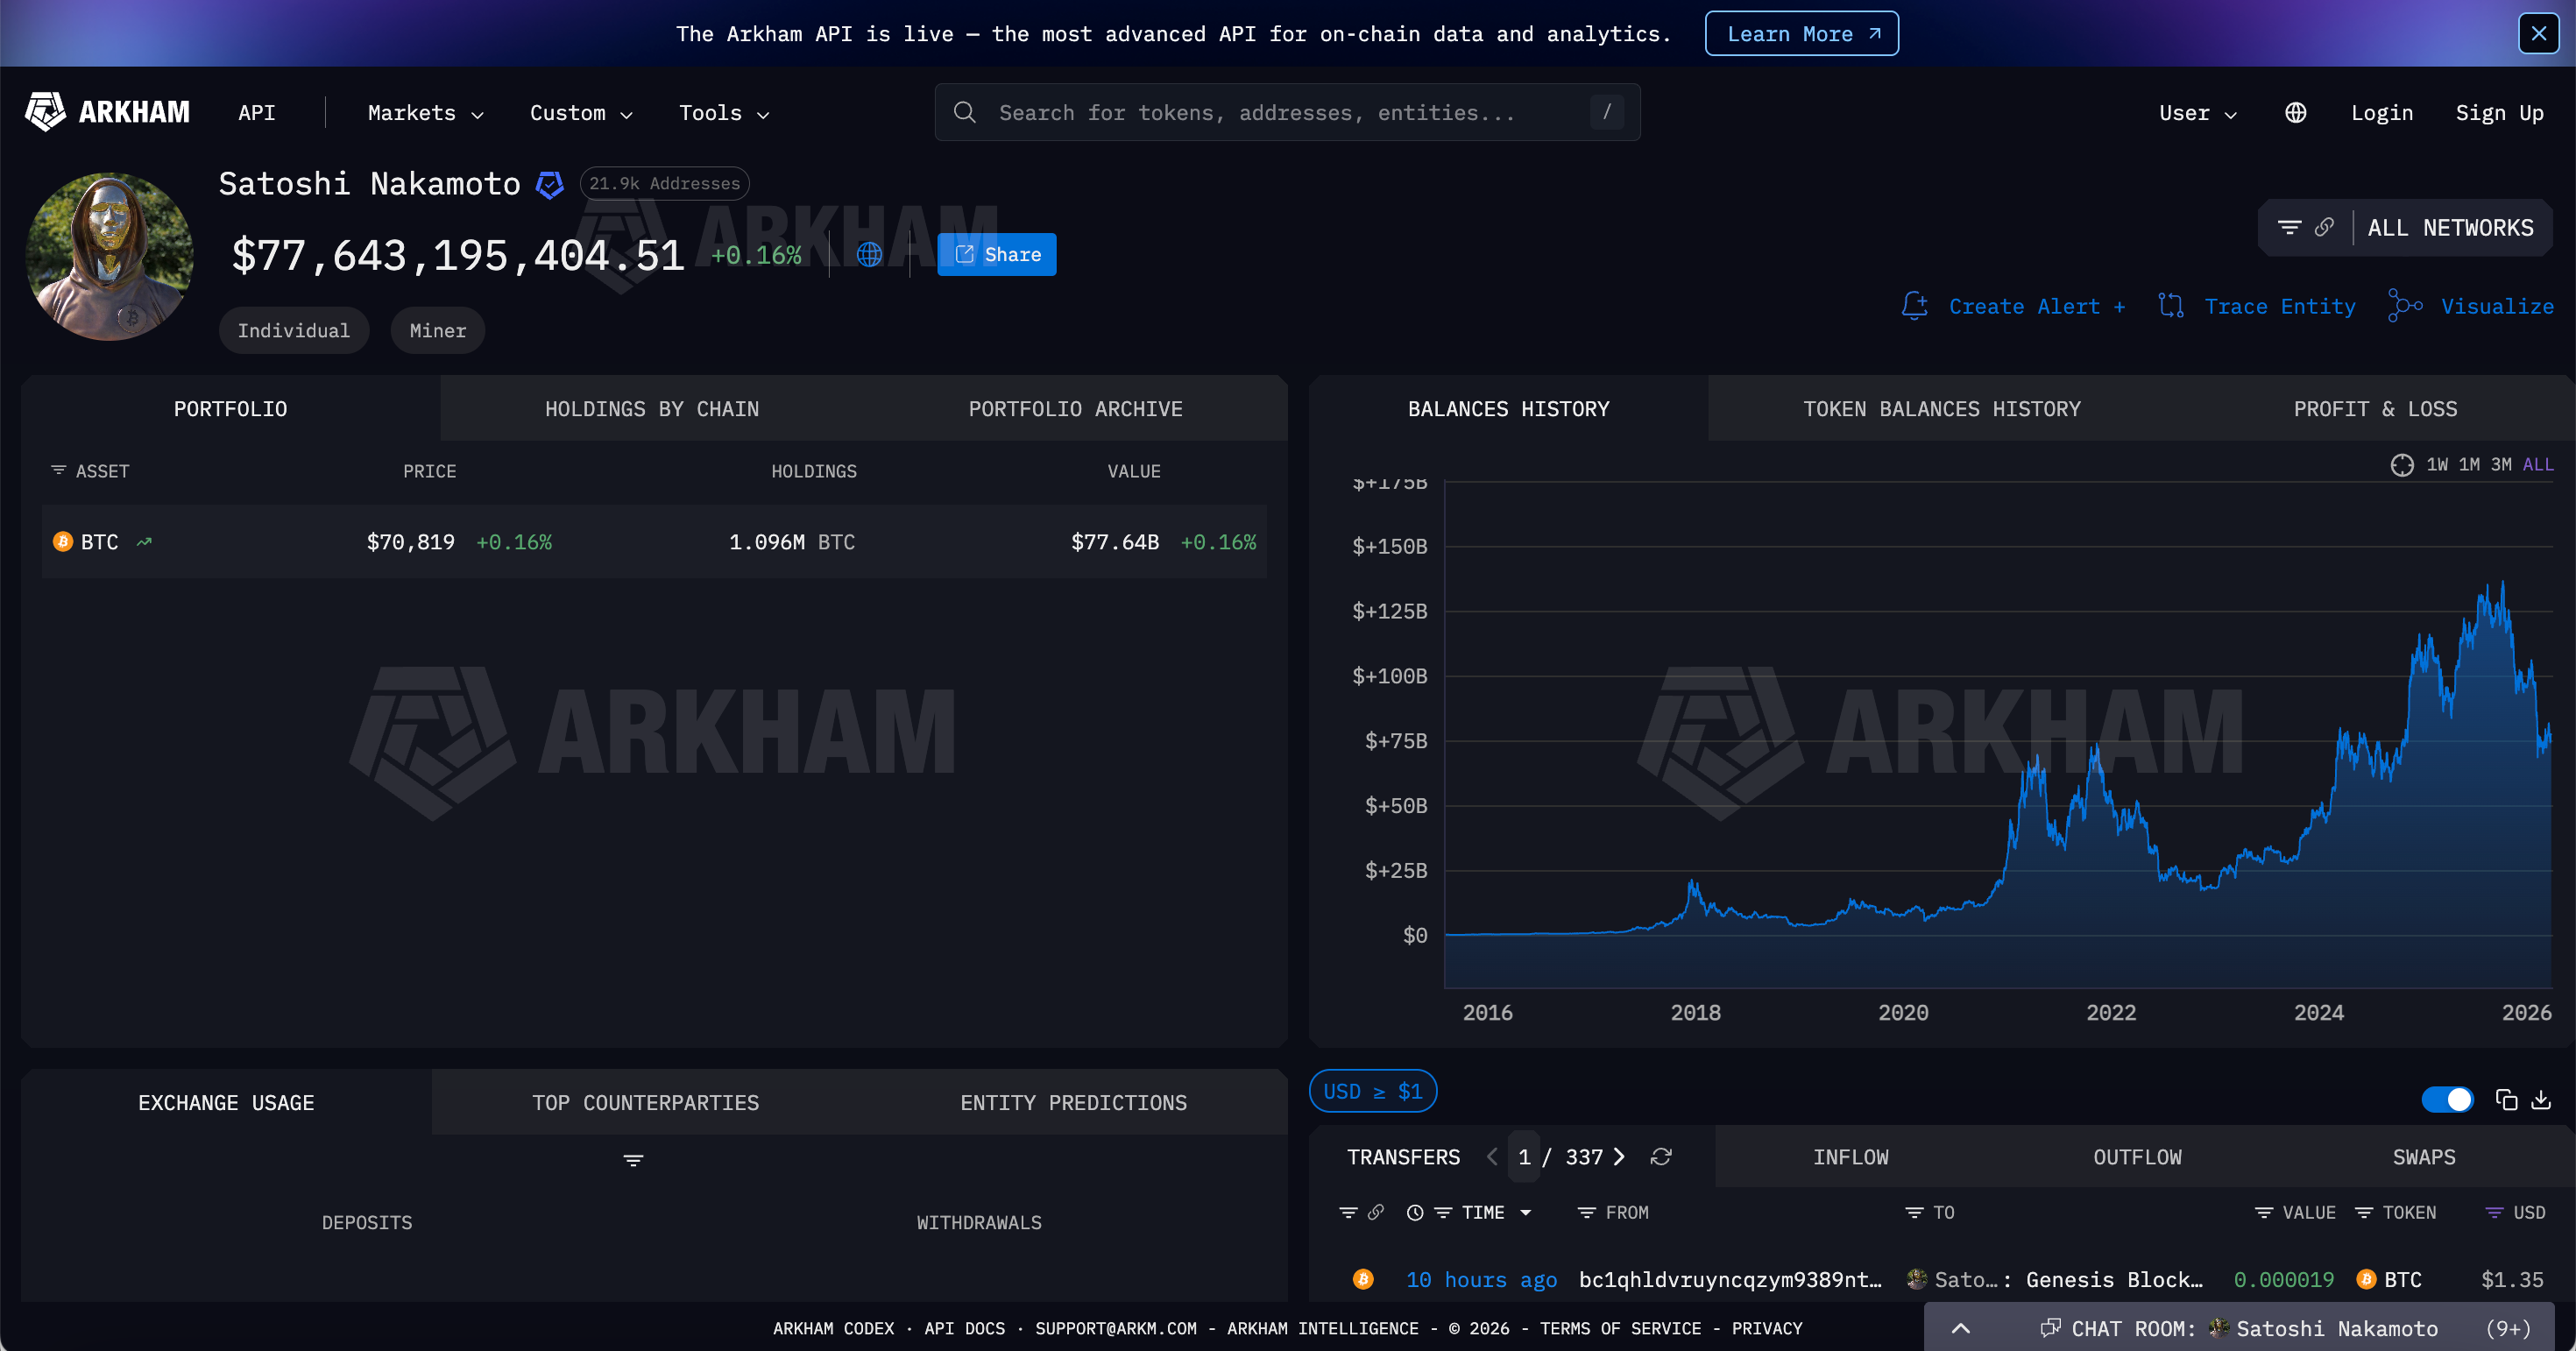2576x1351 pixels.
Task: Switch to Holdings By Chain tab
Action: 651,409
